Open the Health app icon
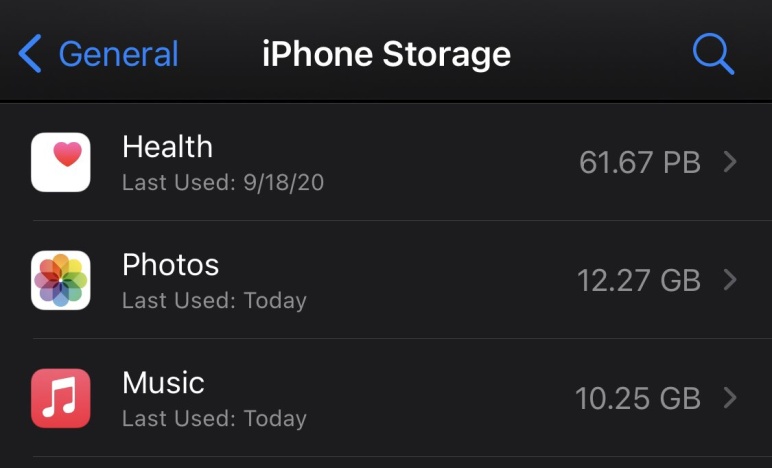 point(61,162)
